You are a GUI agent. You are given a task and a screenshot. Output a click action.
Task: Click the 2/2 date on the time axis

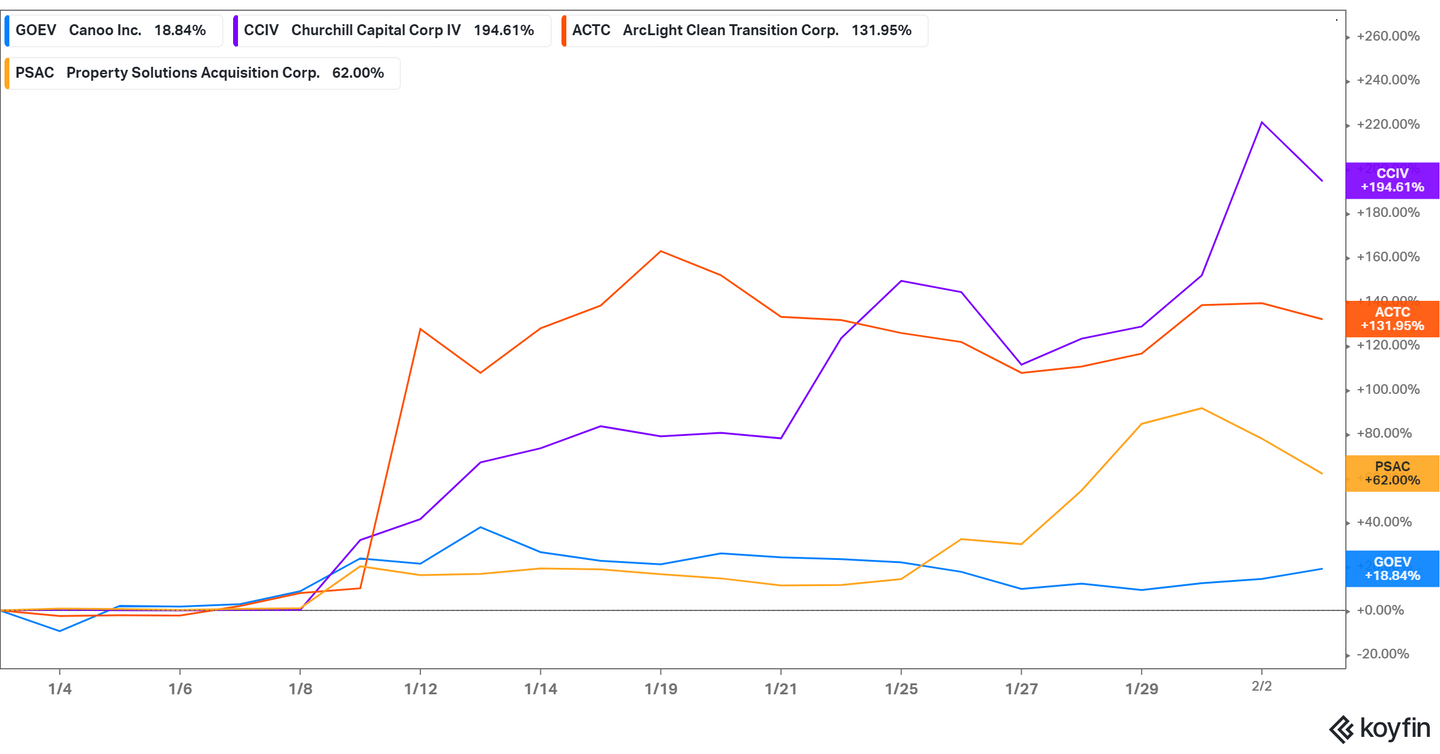(1262, 686)
